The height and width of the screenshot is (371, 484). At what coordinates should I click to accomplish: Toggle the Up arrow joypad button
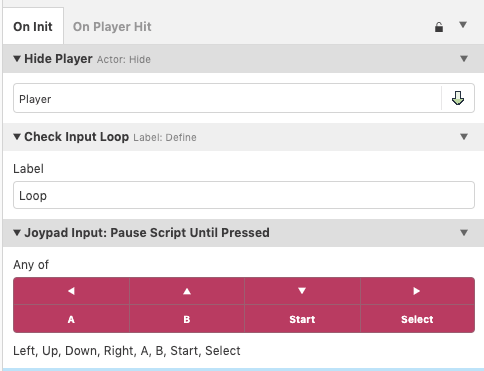(x=187, y=291)
